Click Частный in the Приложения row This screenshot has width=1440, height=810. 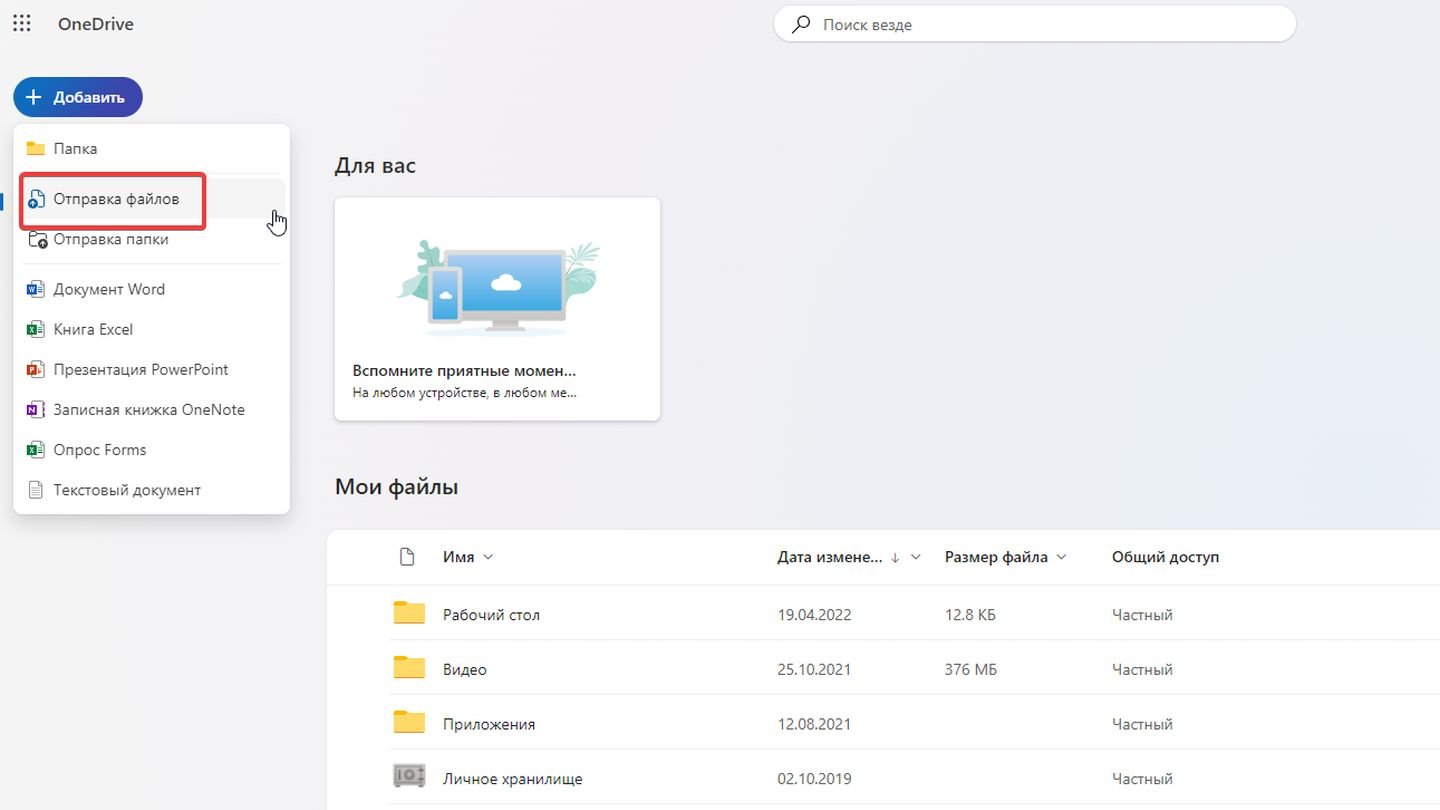(1142, 724)
